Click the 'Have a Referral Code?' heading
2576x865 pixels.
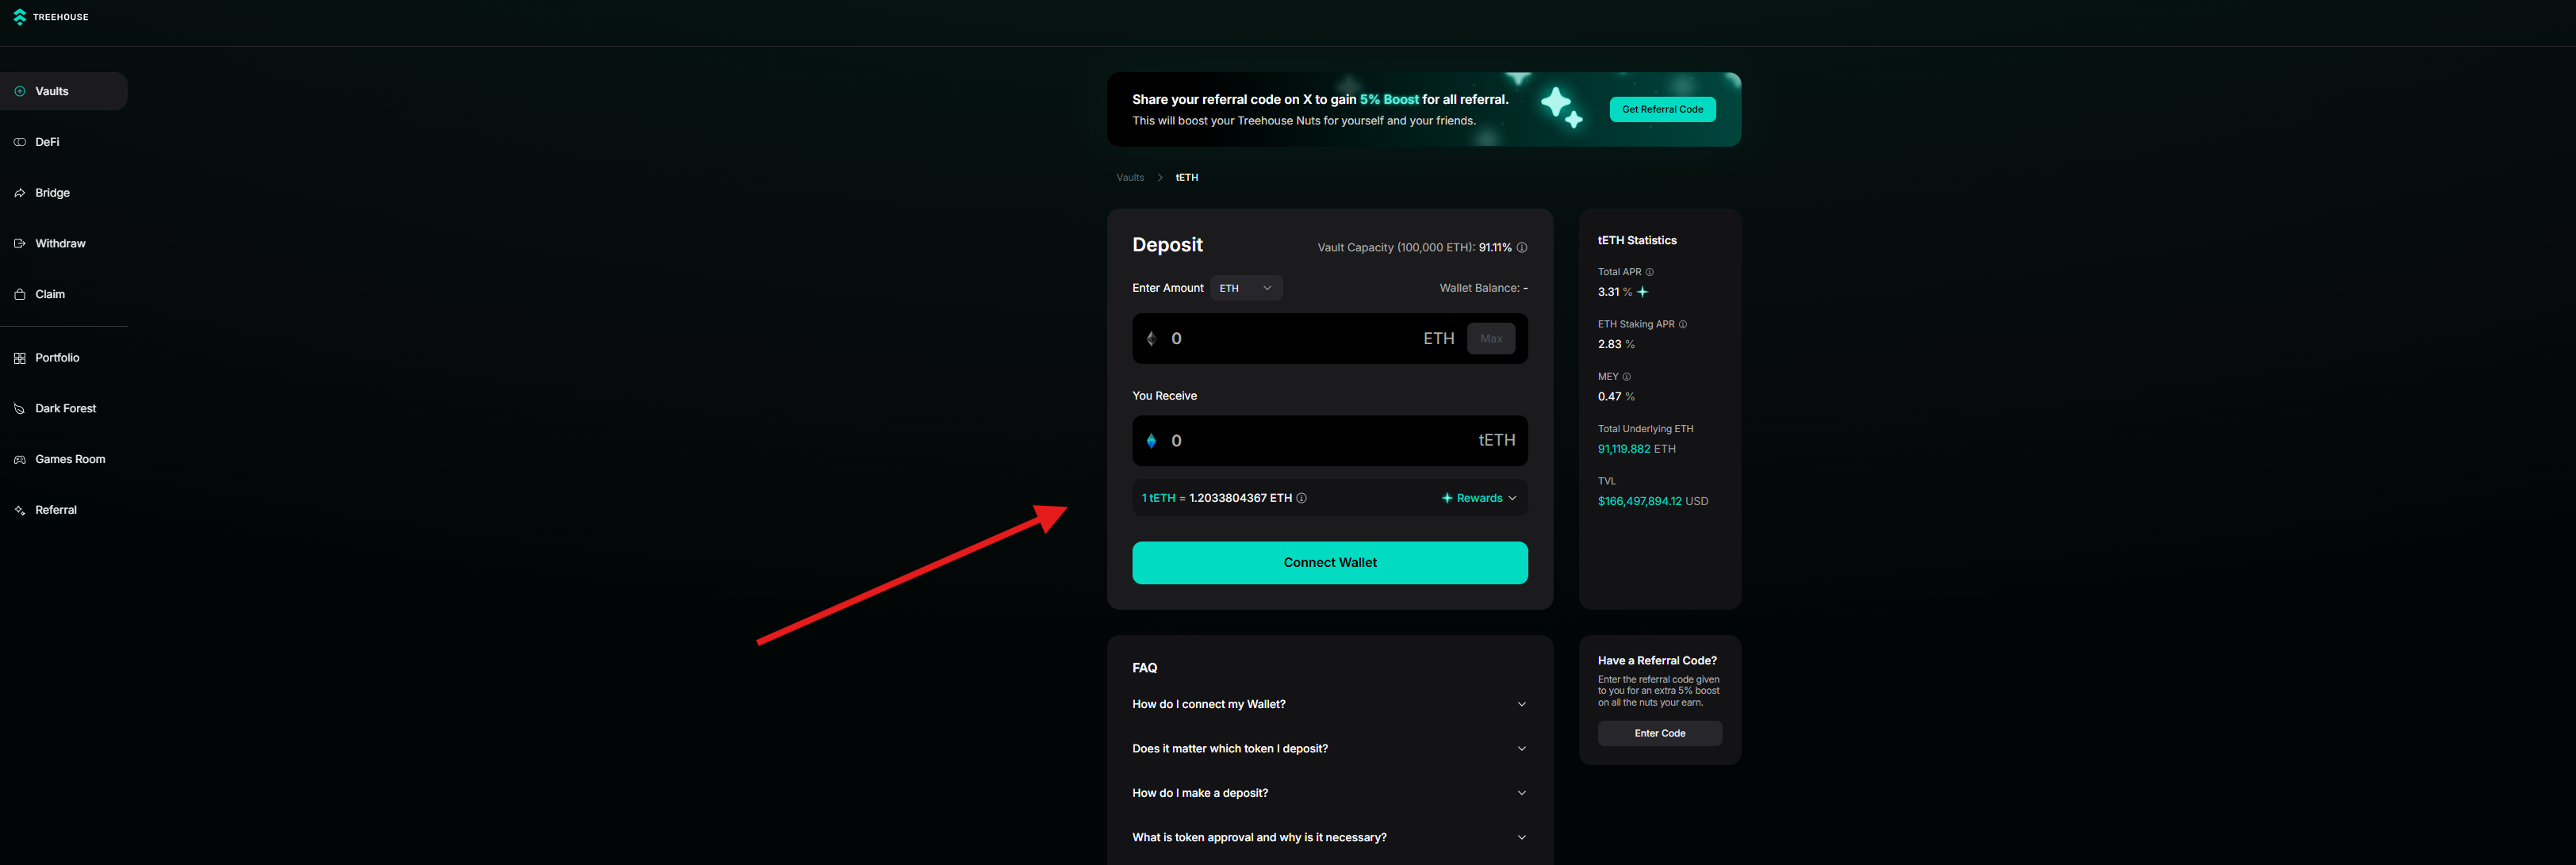1656,661
